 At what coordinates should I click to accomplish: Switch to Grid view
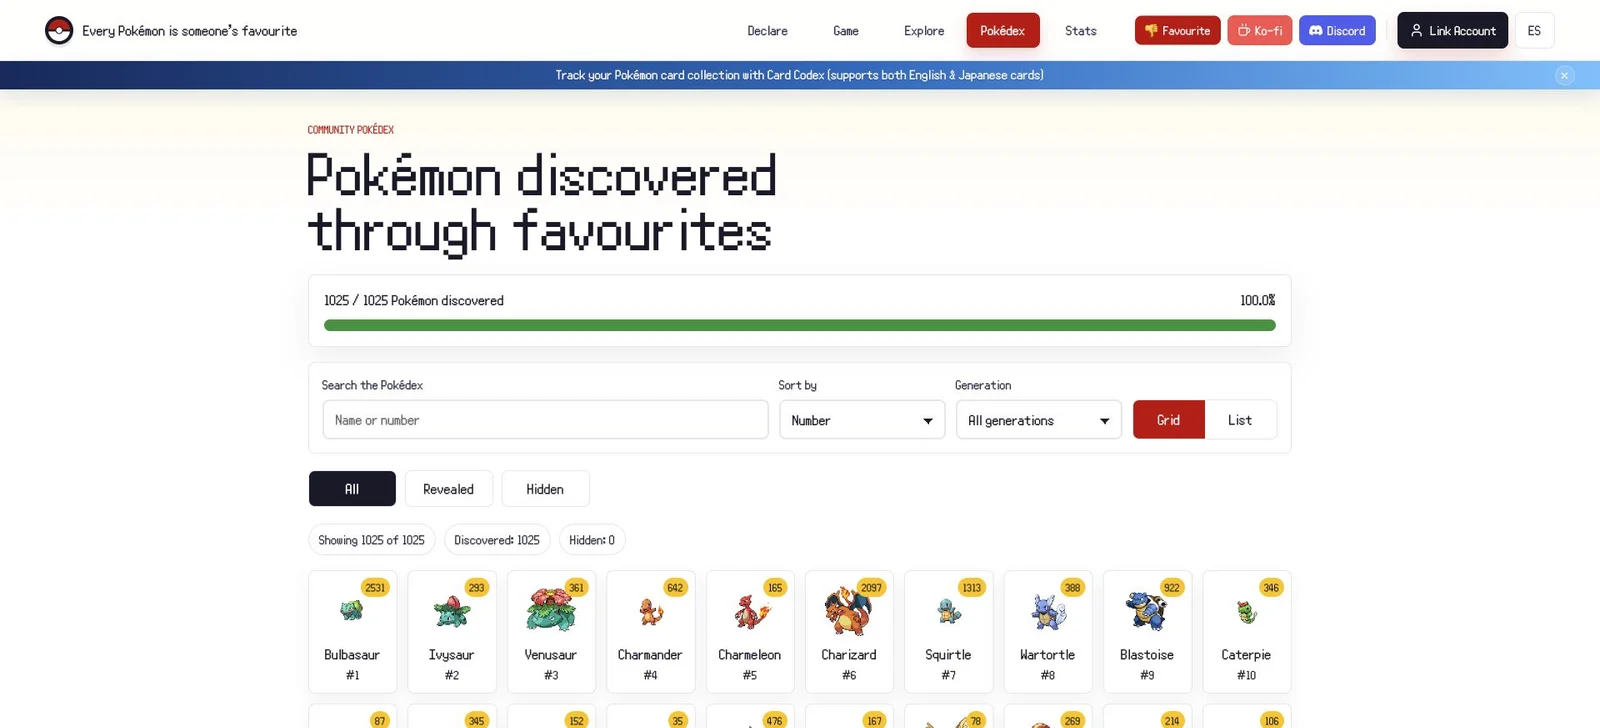coord(1169,420)
